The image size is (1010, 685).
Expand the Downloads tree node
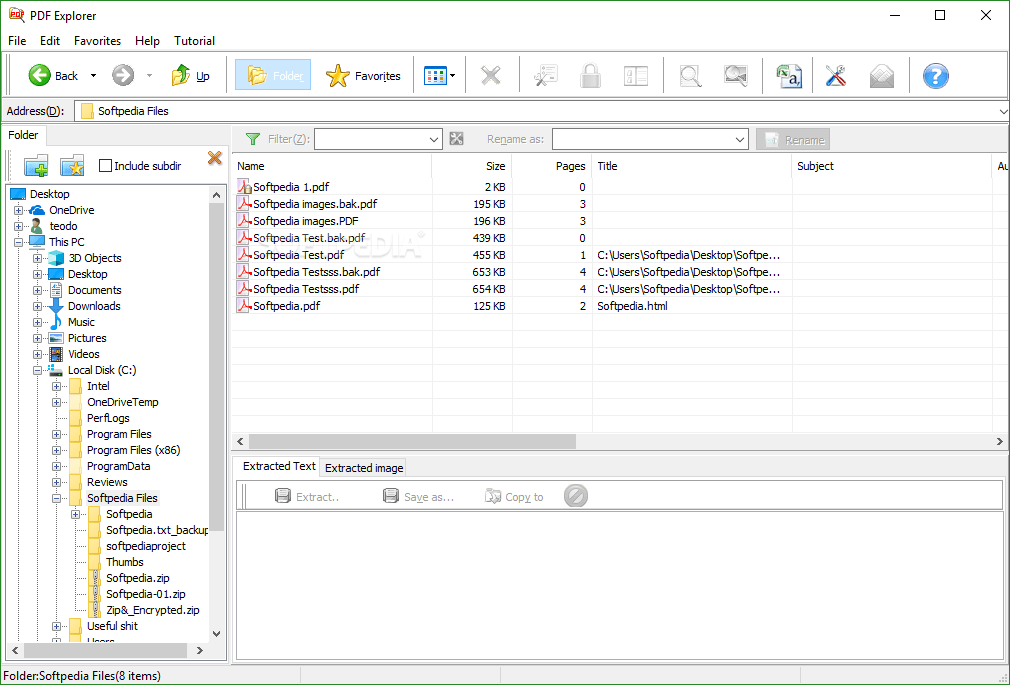tap(36, 306)
